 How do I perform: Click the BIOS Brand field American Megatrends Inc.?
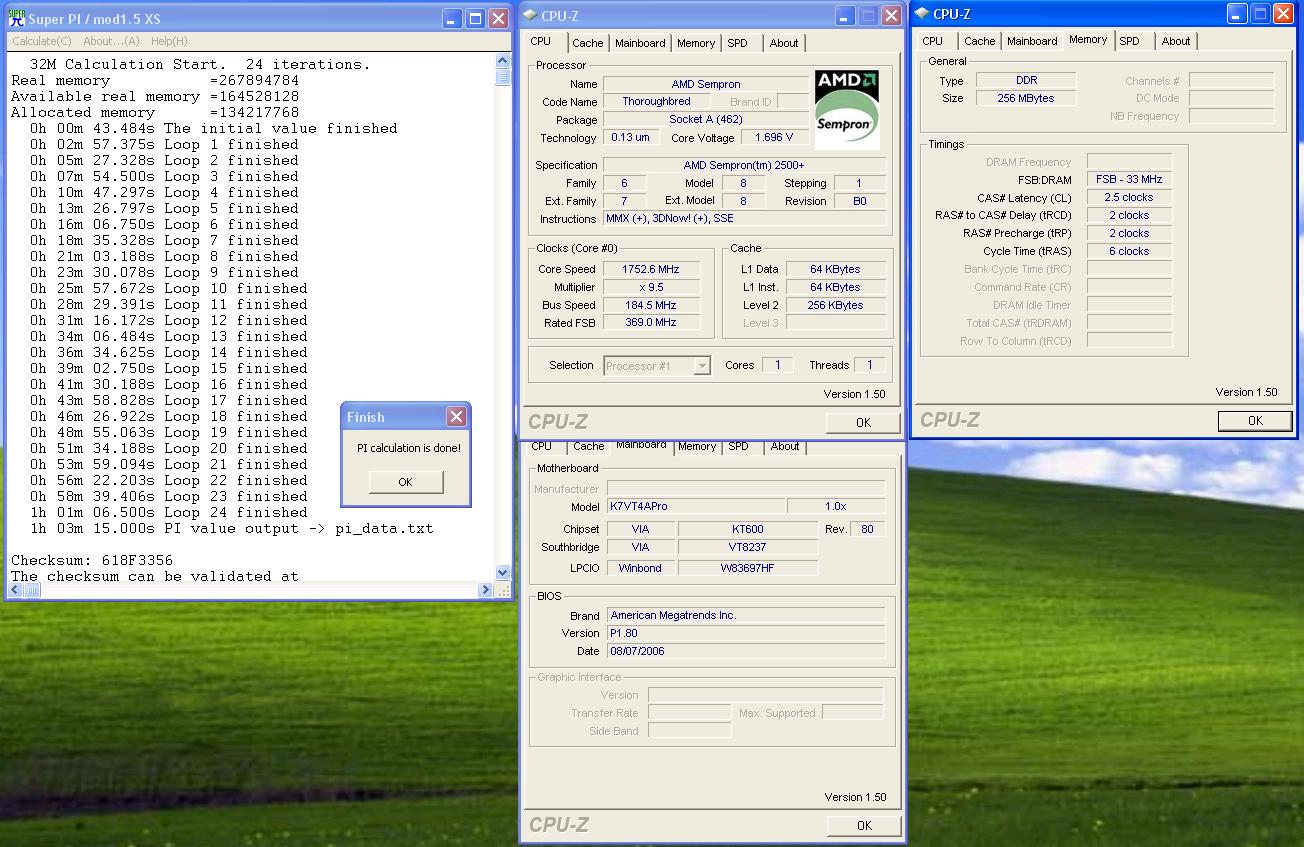[x=746, y=615]
